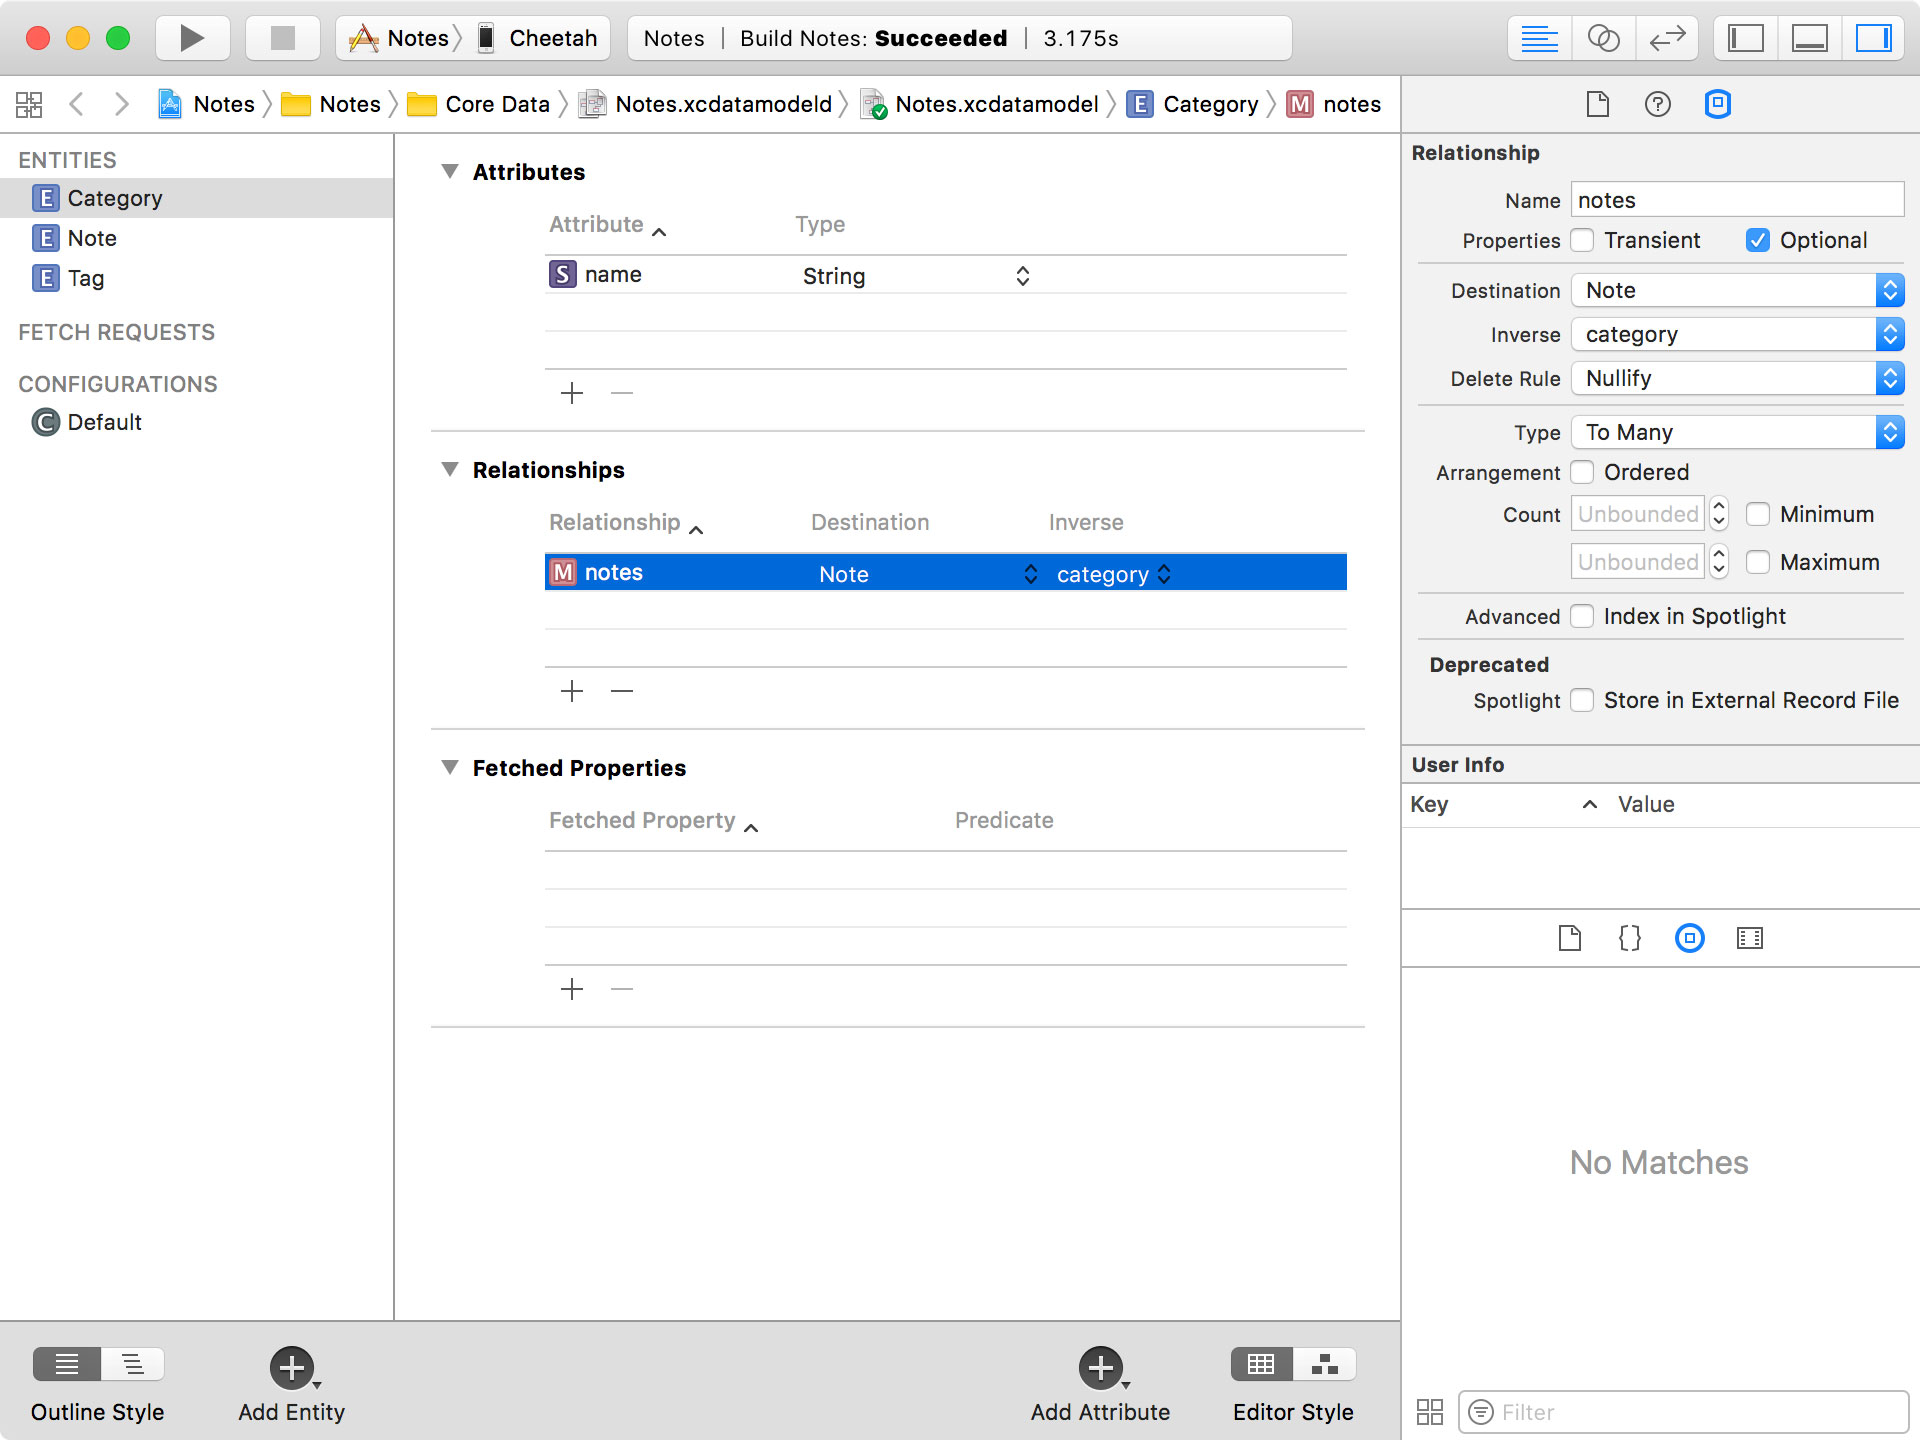
Task: Open the Destination dropdown showing Note
Action: pos(1890,290)
